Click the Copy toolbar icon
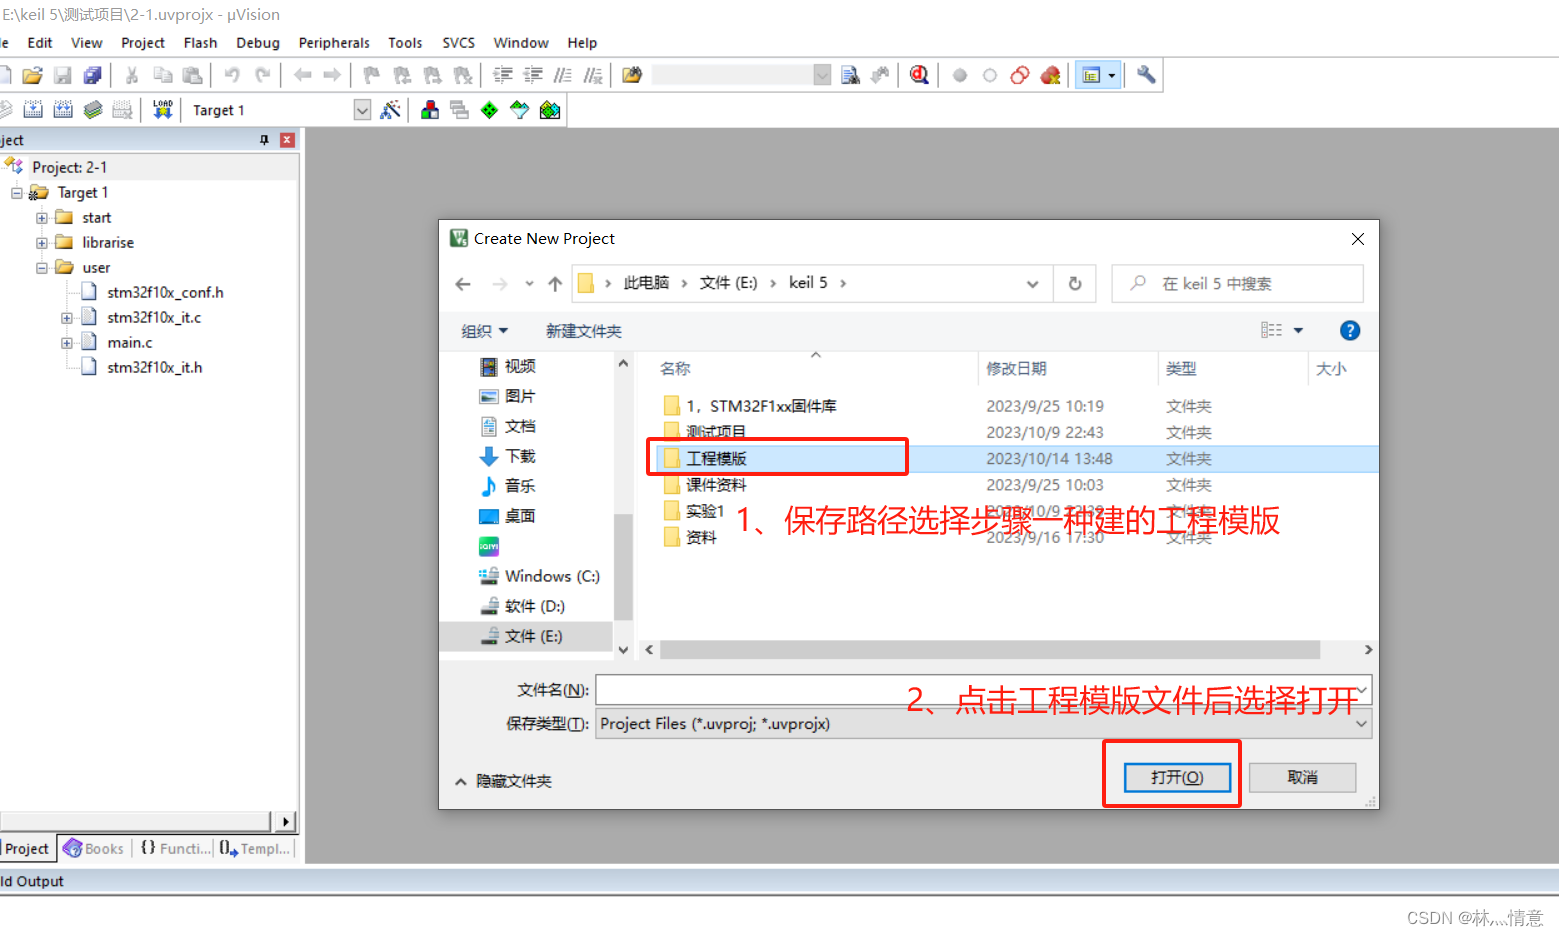The image size is (1559, 936). click(163, 75)
